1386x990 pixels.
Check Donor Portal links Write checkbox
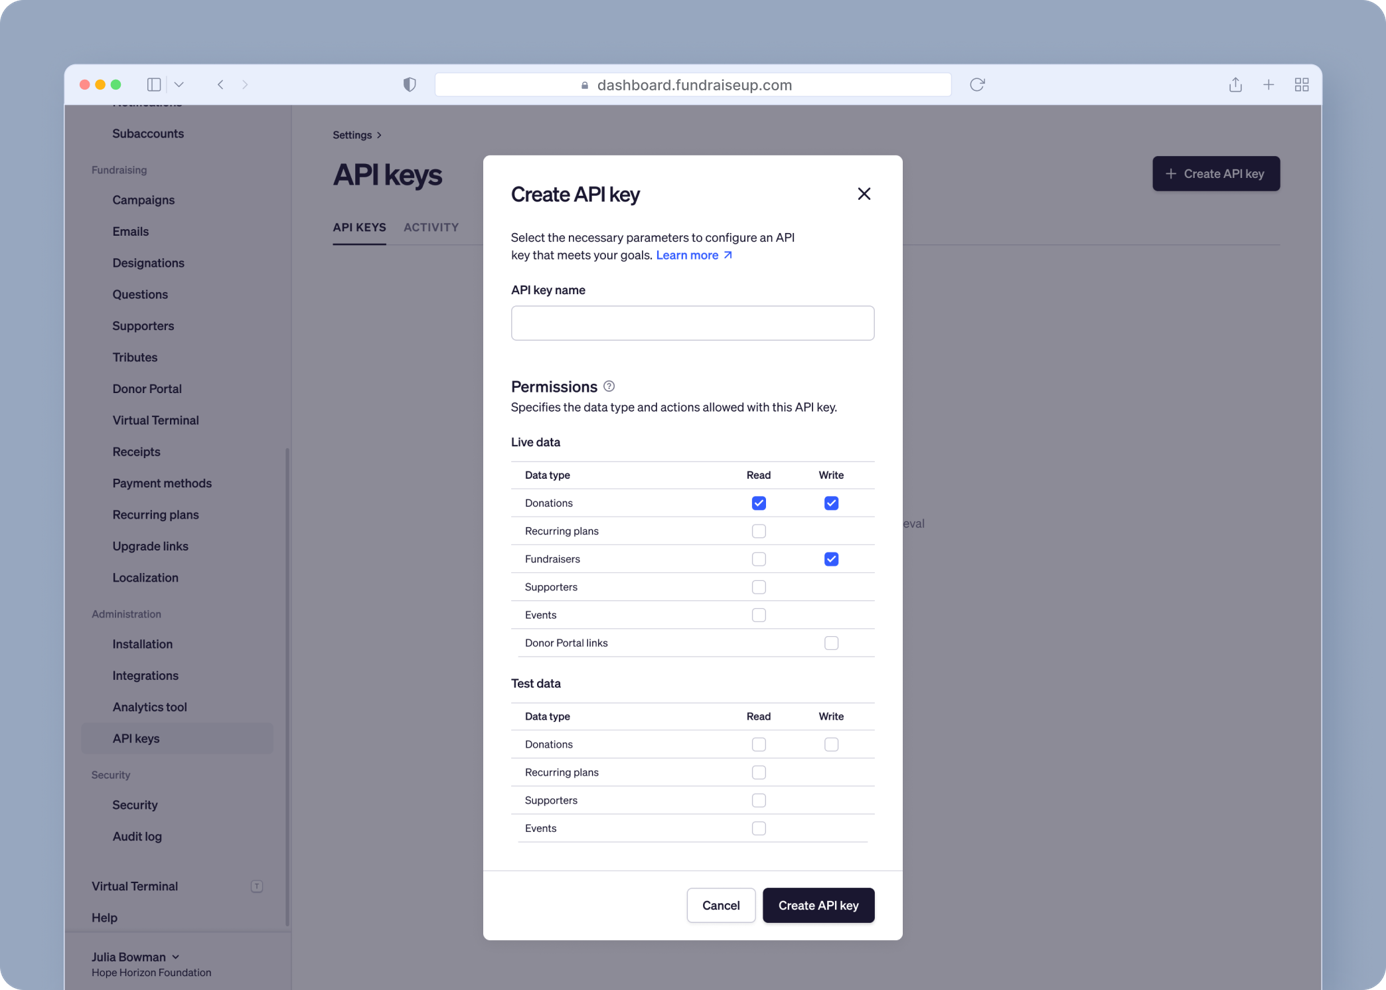pyautogui.click(x=831, y=643)
